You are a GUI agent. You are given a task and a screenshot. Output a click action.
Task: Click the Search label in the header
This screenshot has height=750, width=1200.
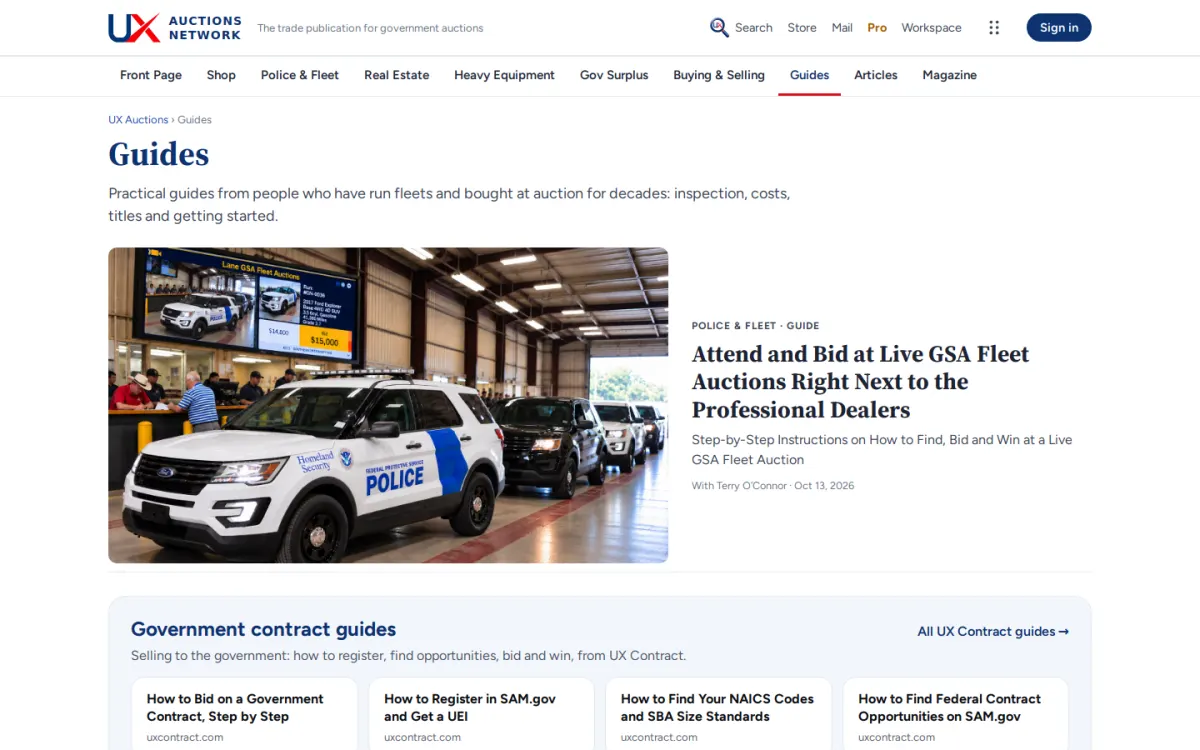click(x=754, y=28)
